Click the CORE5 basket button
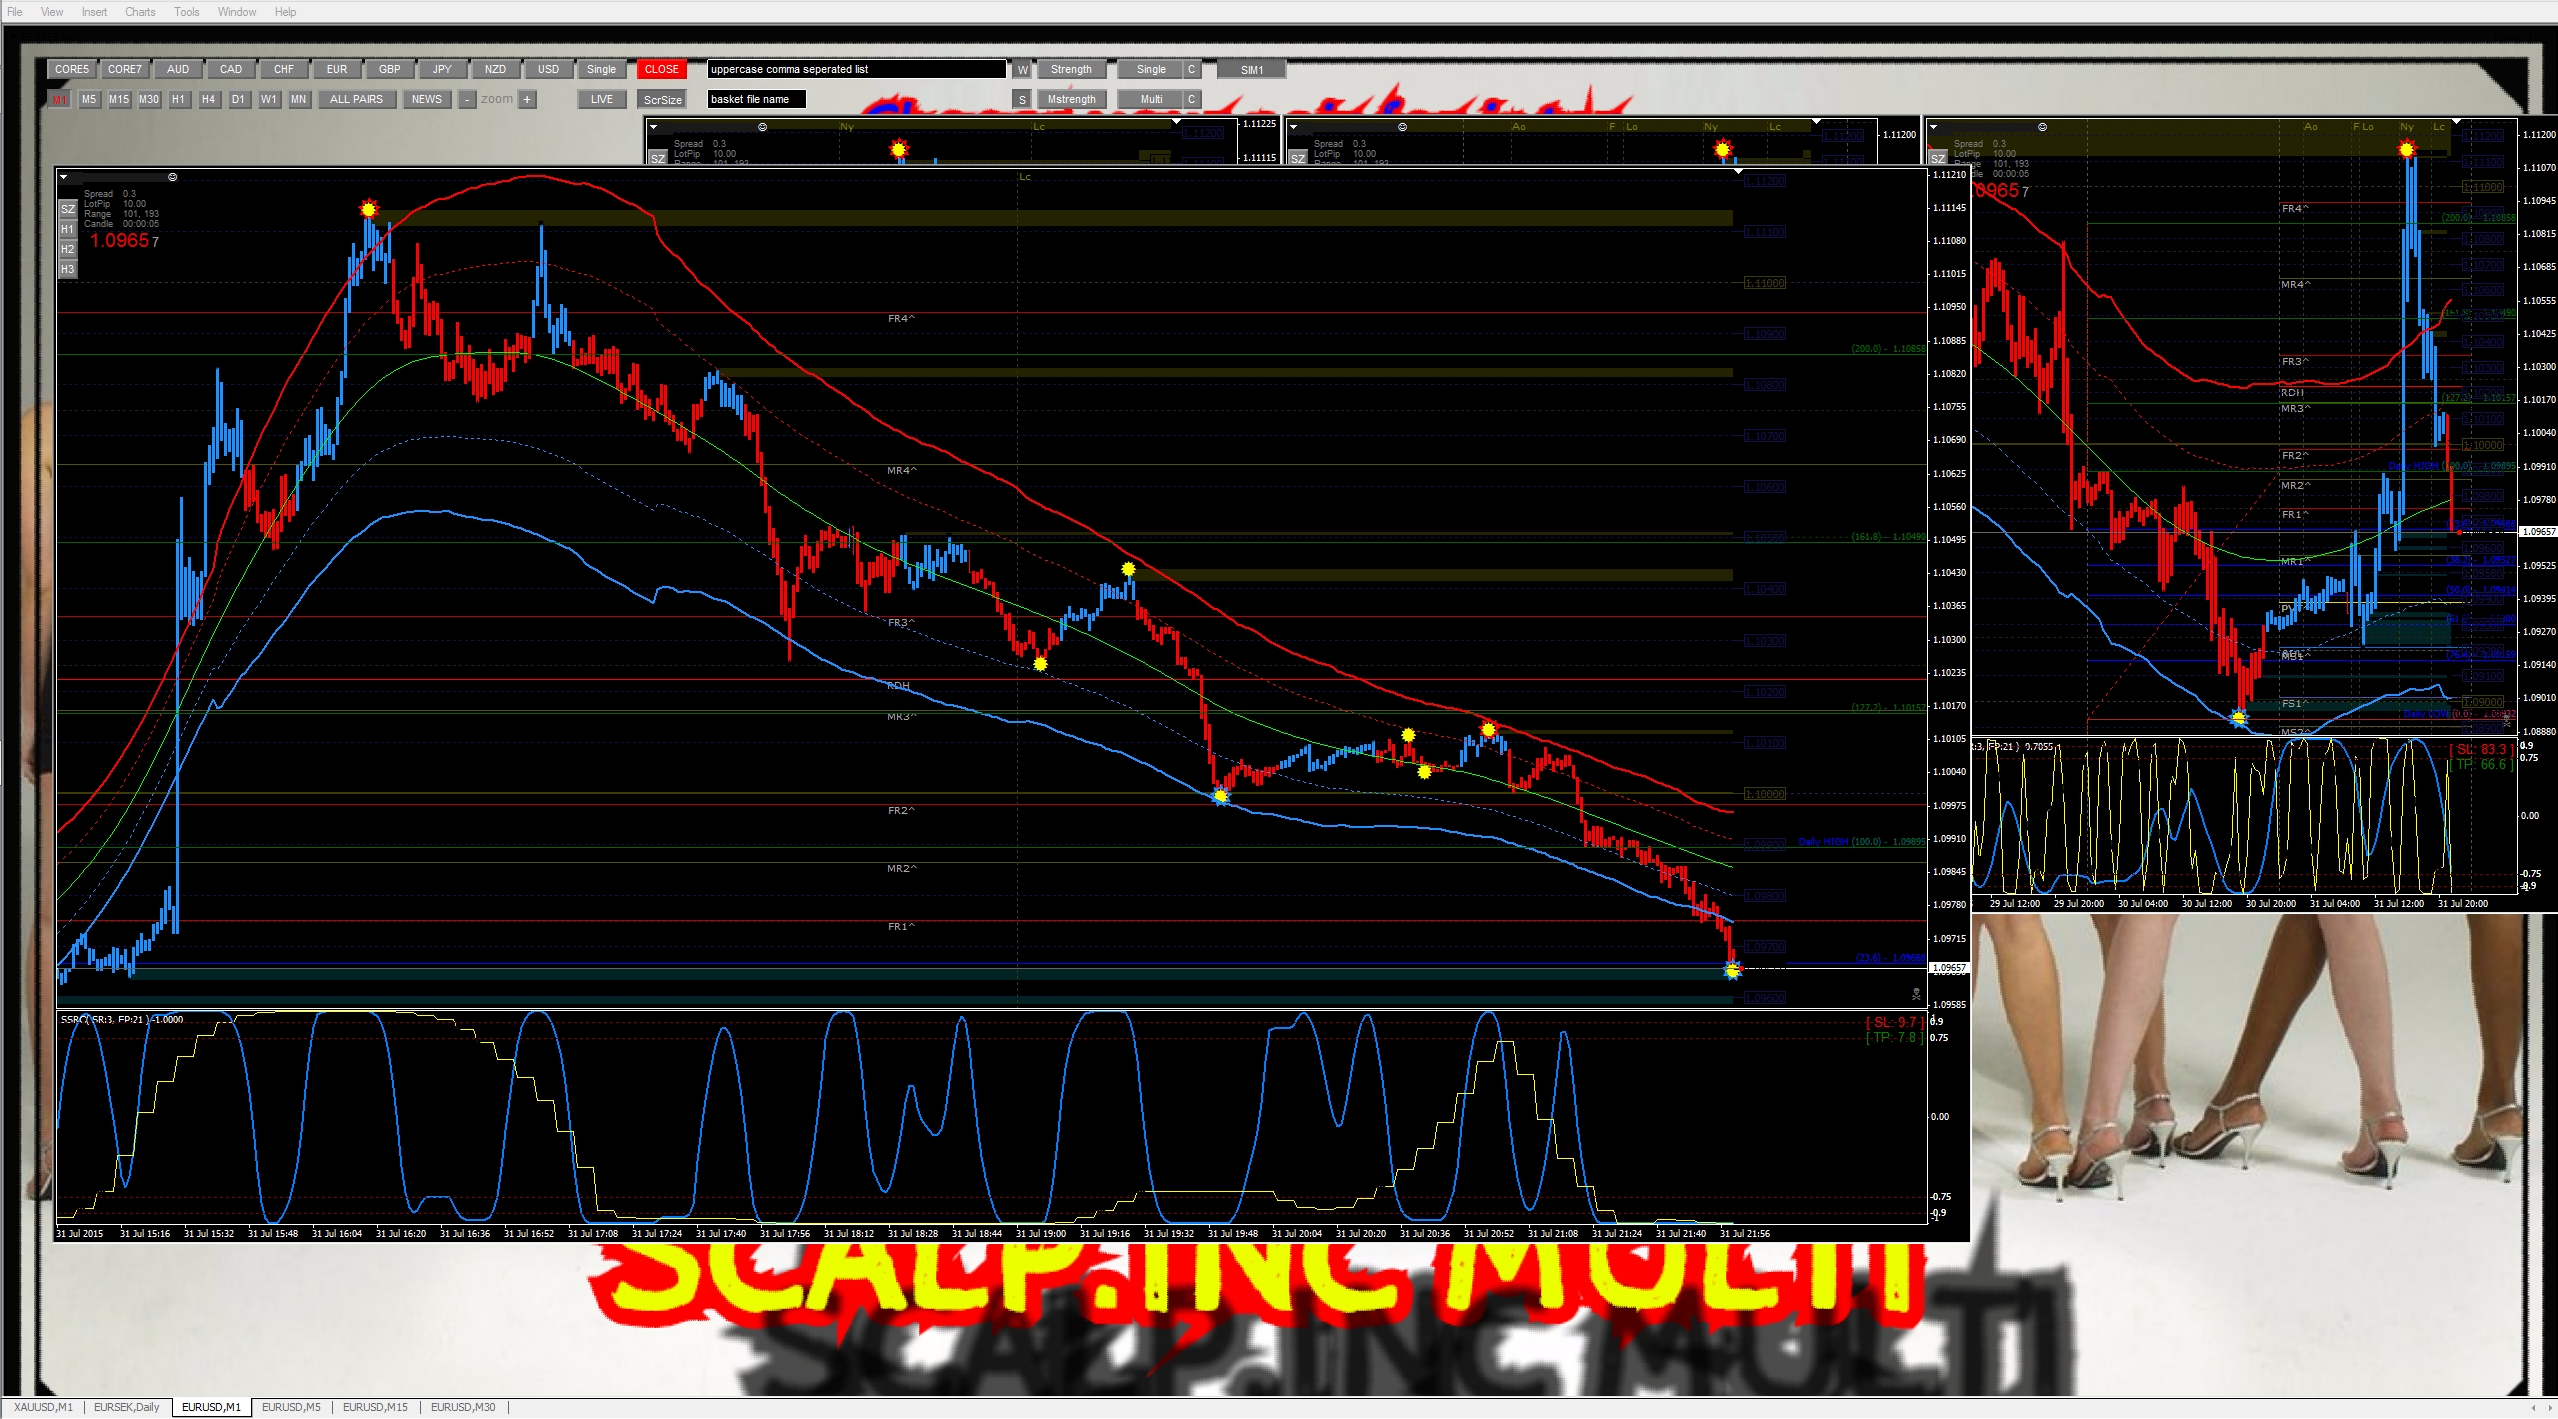The image size is (2558, 1419). (71, 69)
